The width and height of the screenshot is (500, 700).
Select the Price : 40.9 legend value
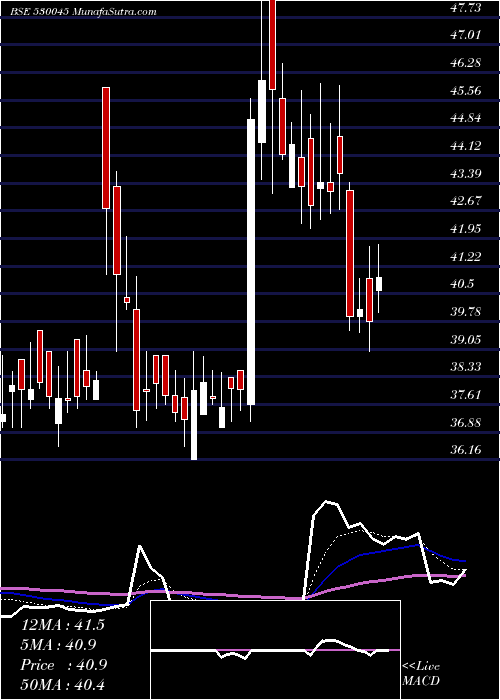[x=64, y=665]
